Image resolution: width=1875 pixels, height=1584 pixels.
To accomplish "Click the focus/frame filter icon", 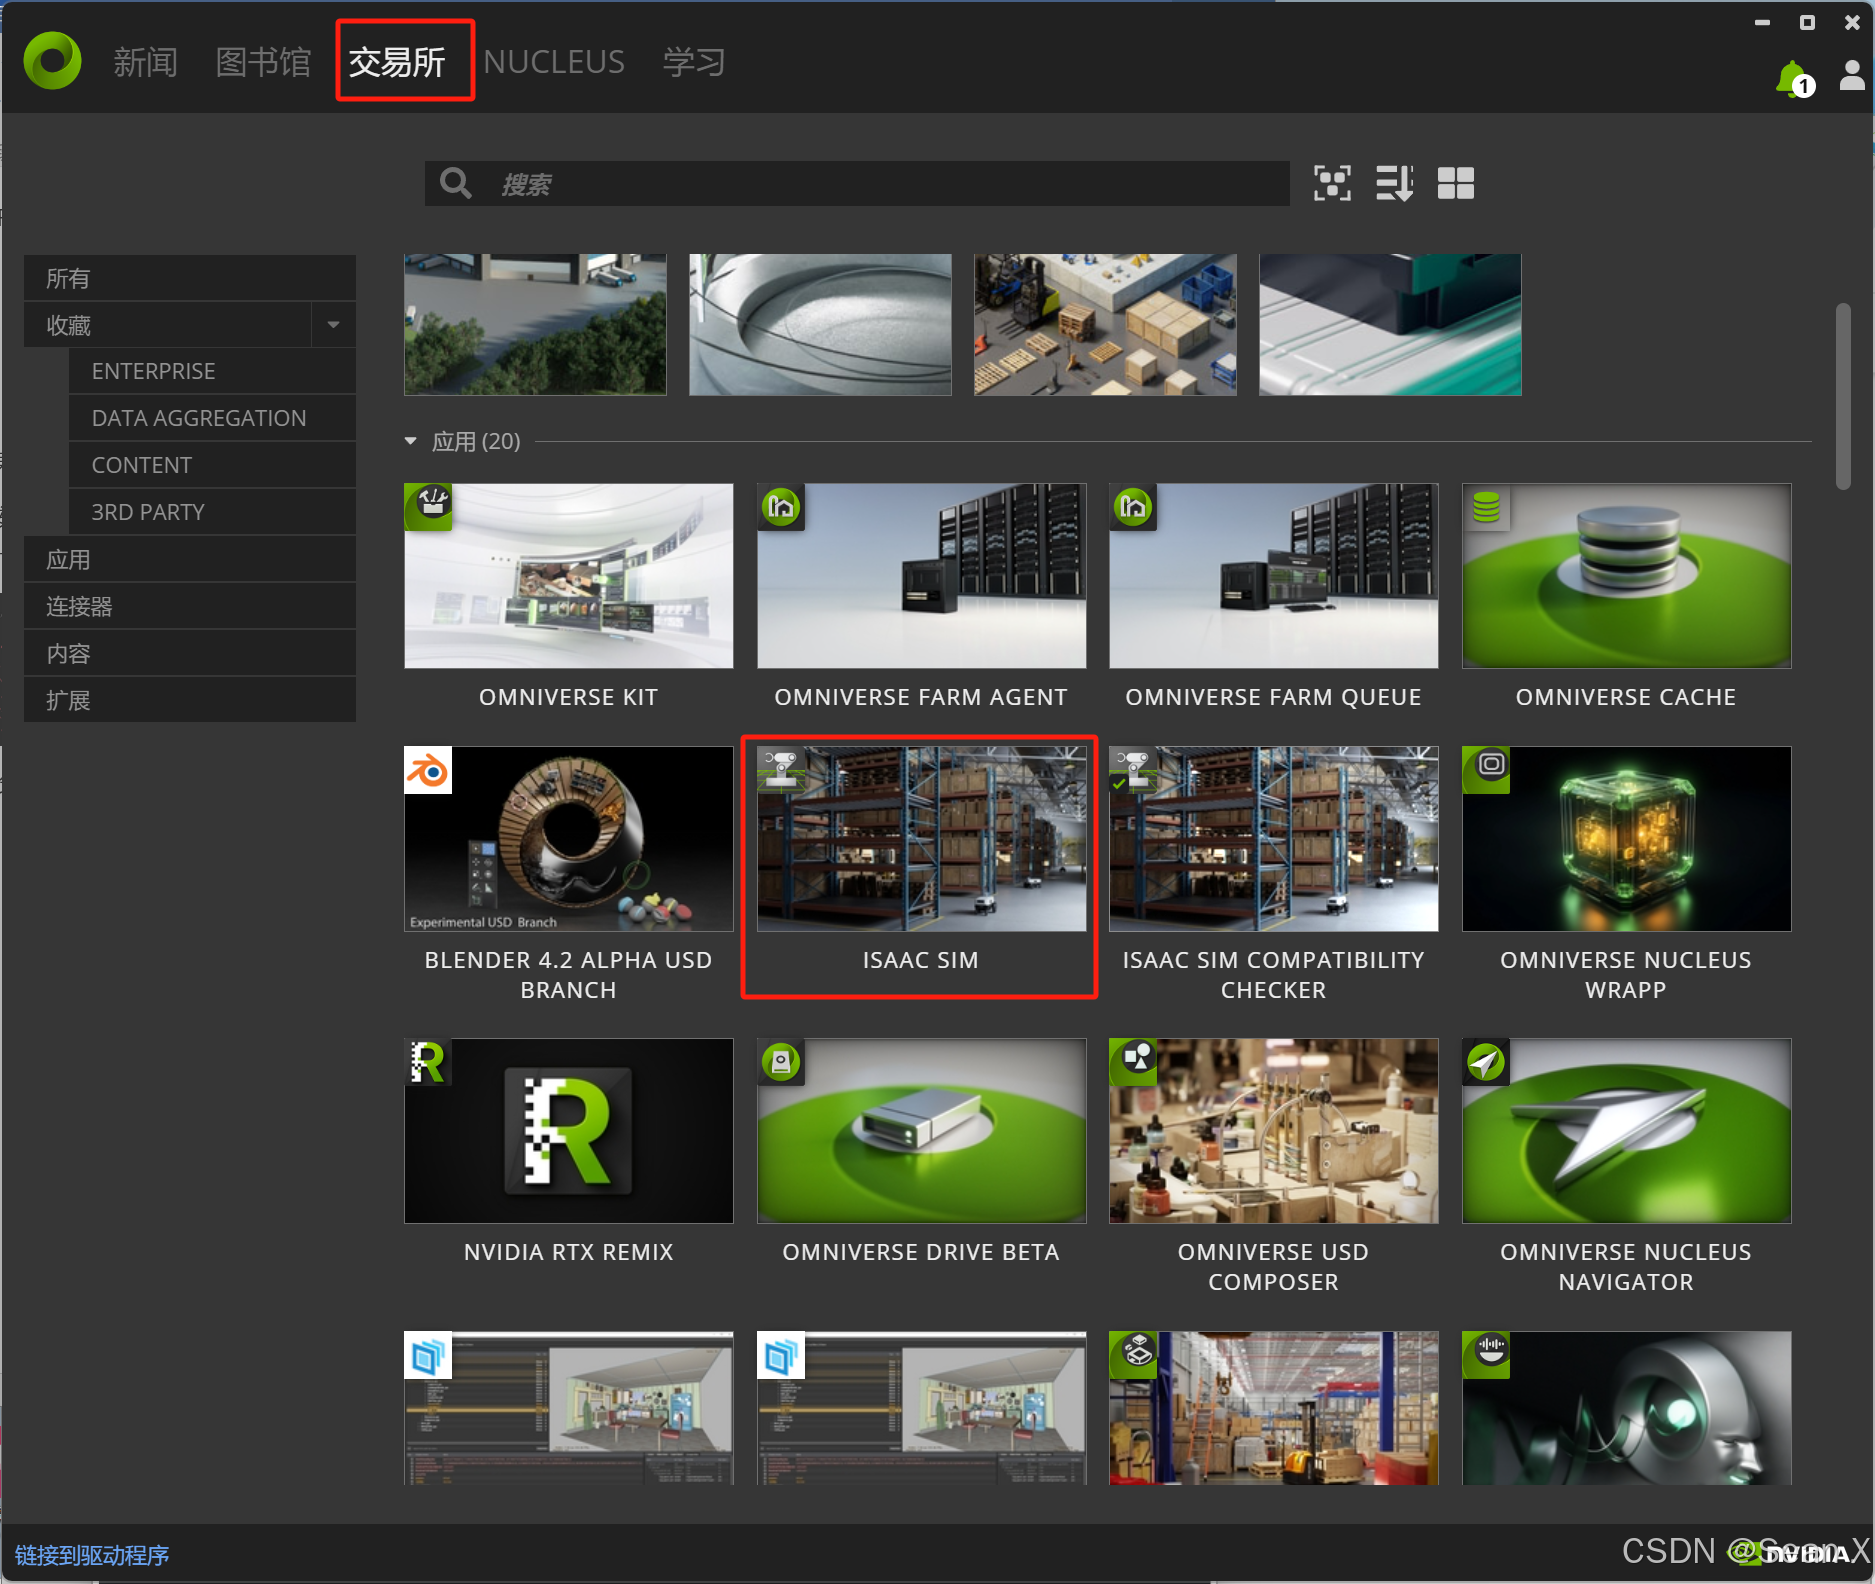I will (x=1332, y=184).
